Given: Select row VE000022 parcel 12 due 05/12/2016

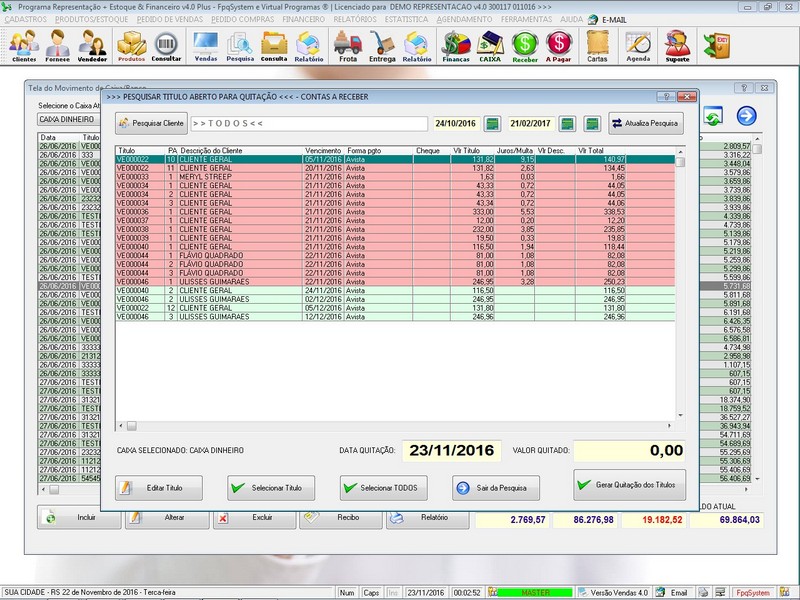Looking at the screenshot, I should coord(395,308).
